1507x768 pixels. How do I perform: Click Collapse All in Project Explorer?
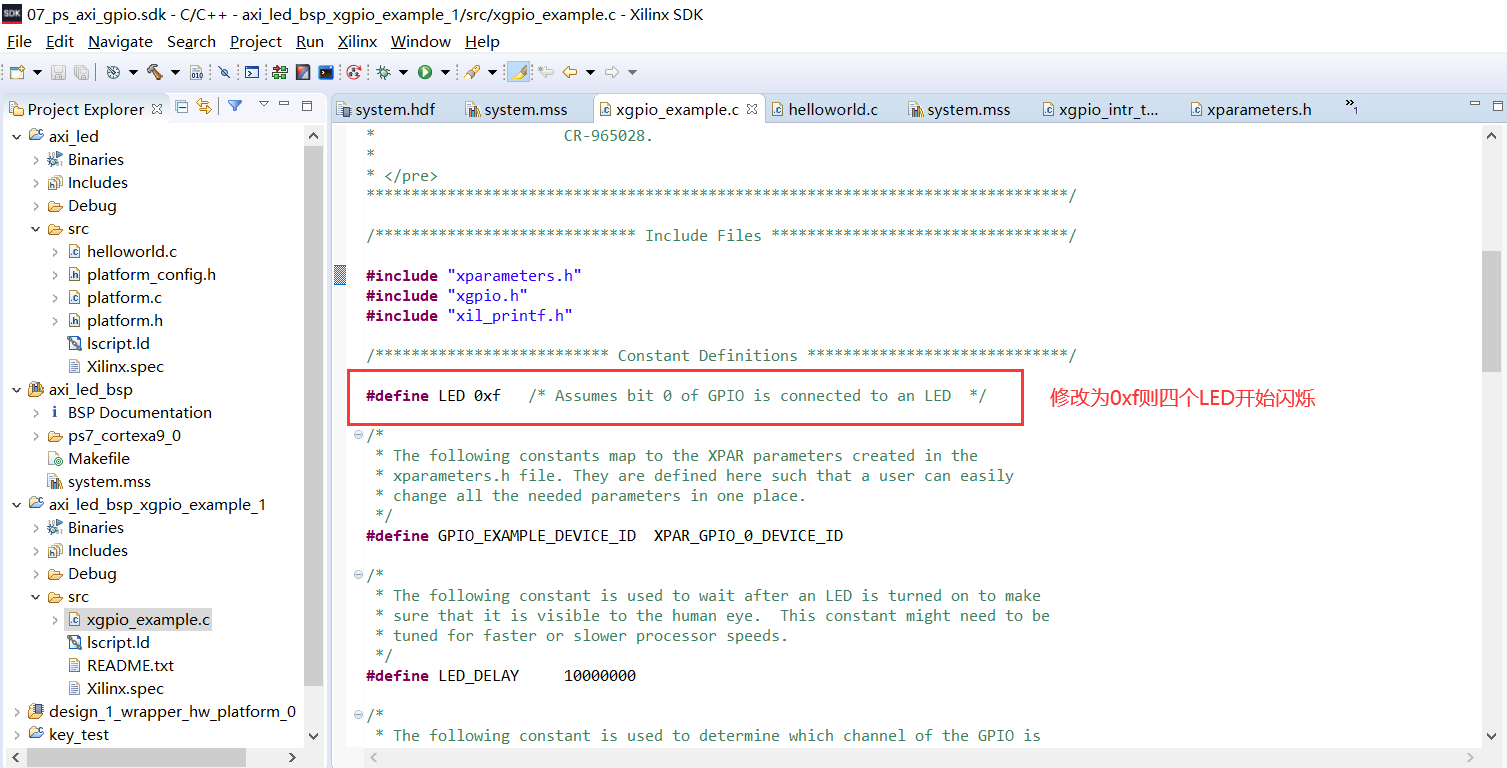coord(182,106)
